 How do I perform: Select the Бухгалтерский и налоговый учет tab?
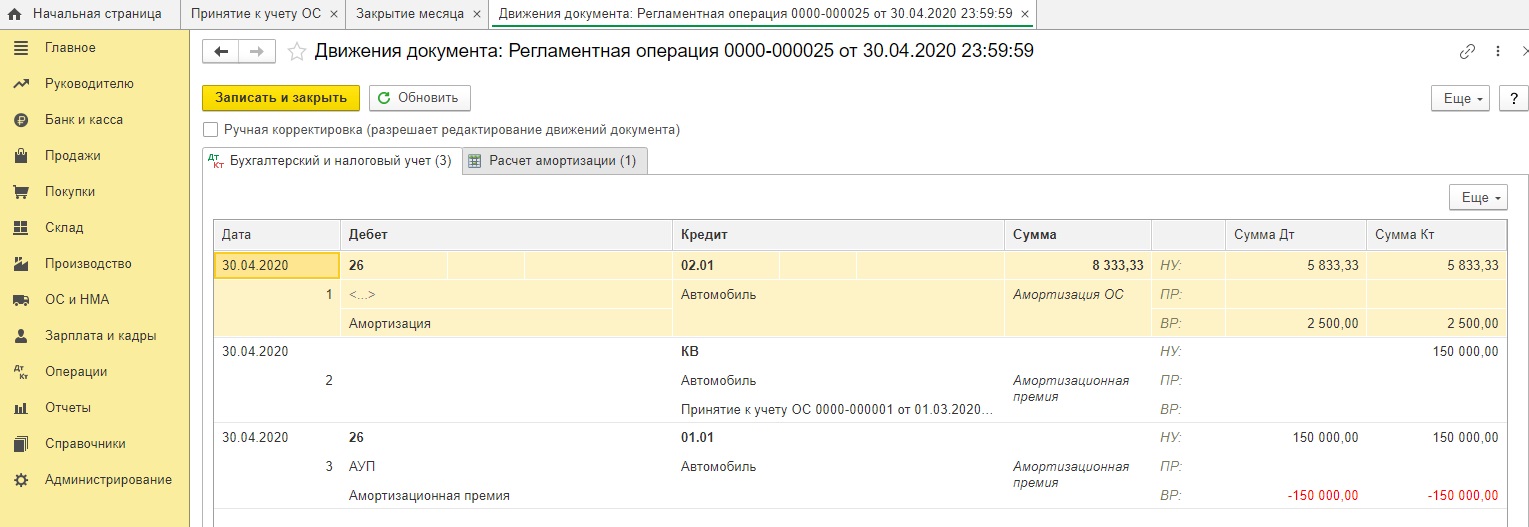pos(331,161)
